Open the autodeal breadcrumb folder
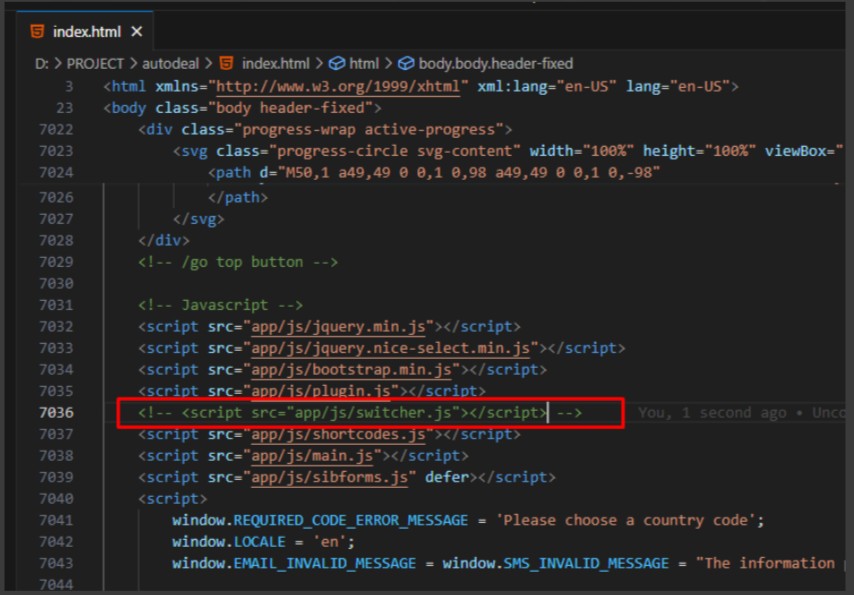The image size is (854, 595). 170,64
